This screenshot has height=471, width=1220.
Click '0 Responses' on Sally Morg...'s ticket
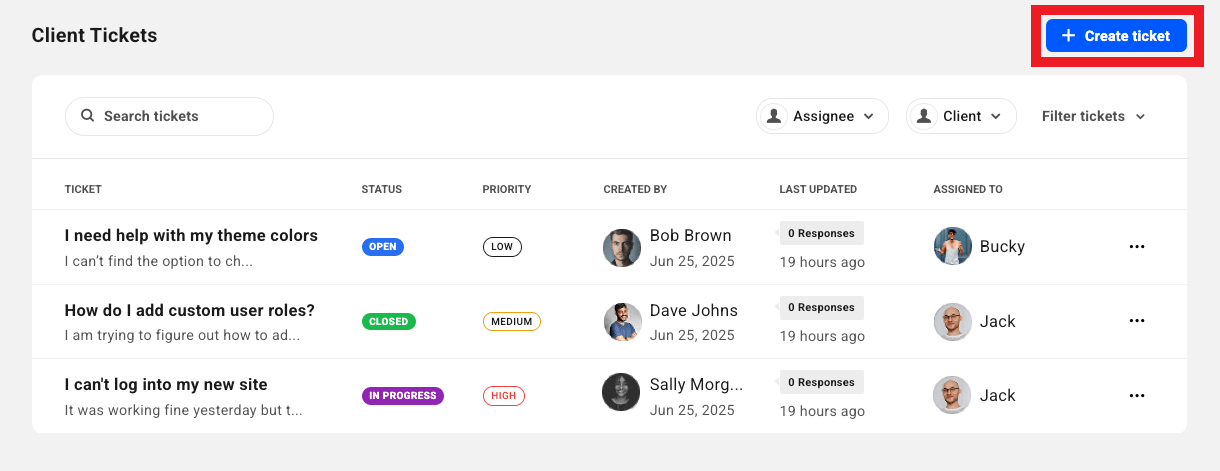coord(822,382)
